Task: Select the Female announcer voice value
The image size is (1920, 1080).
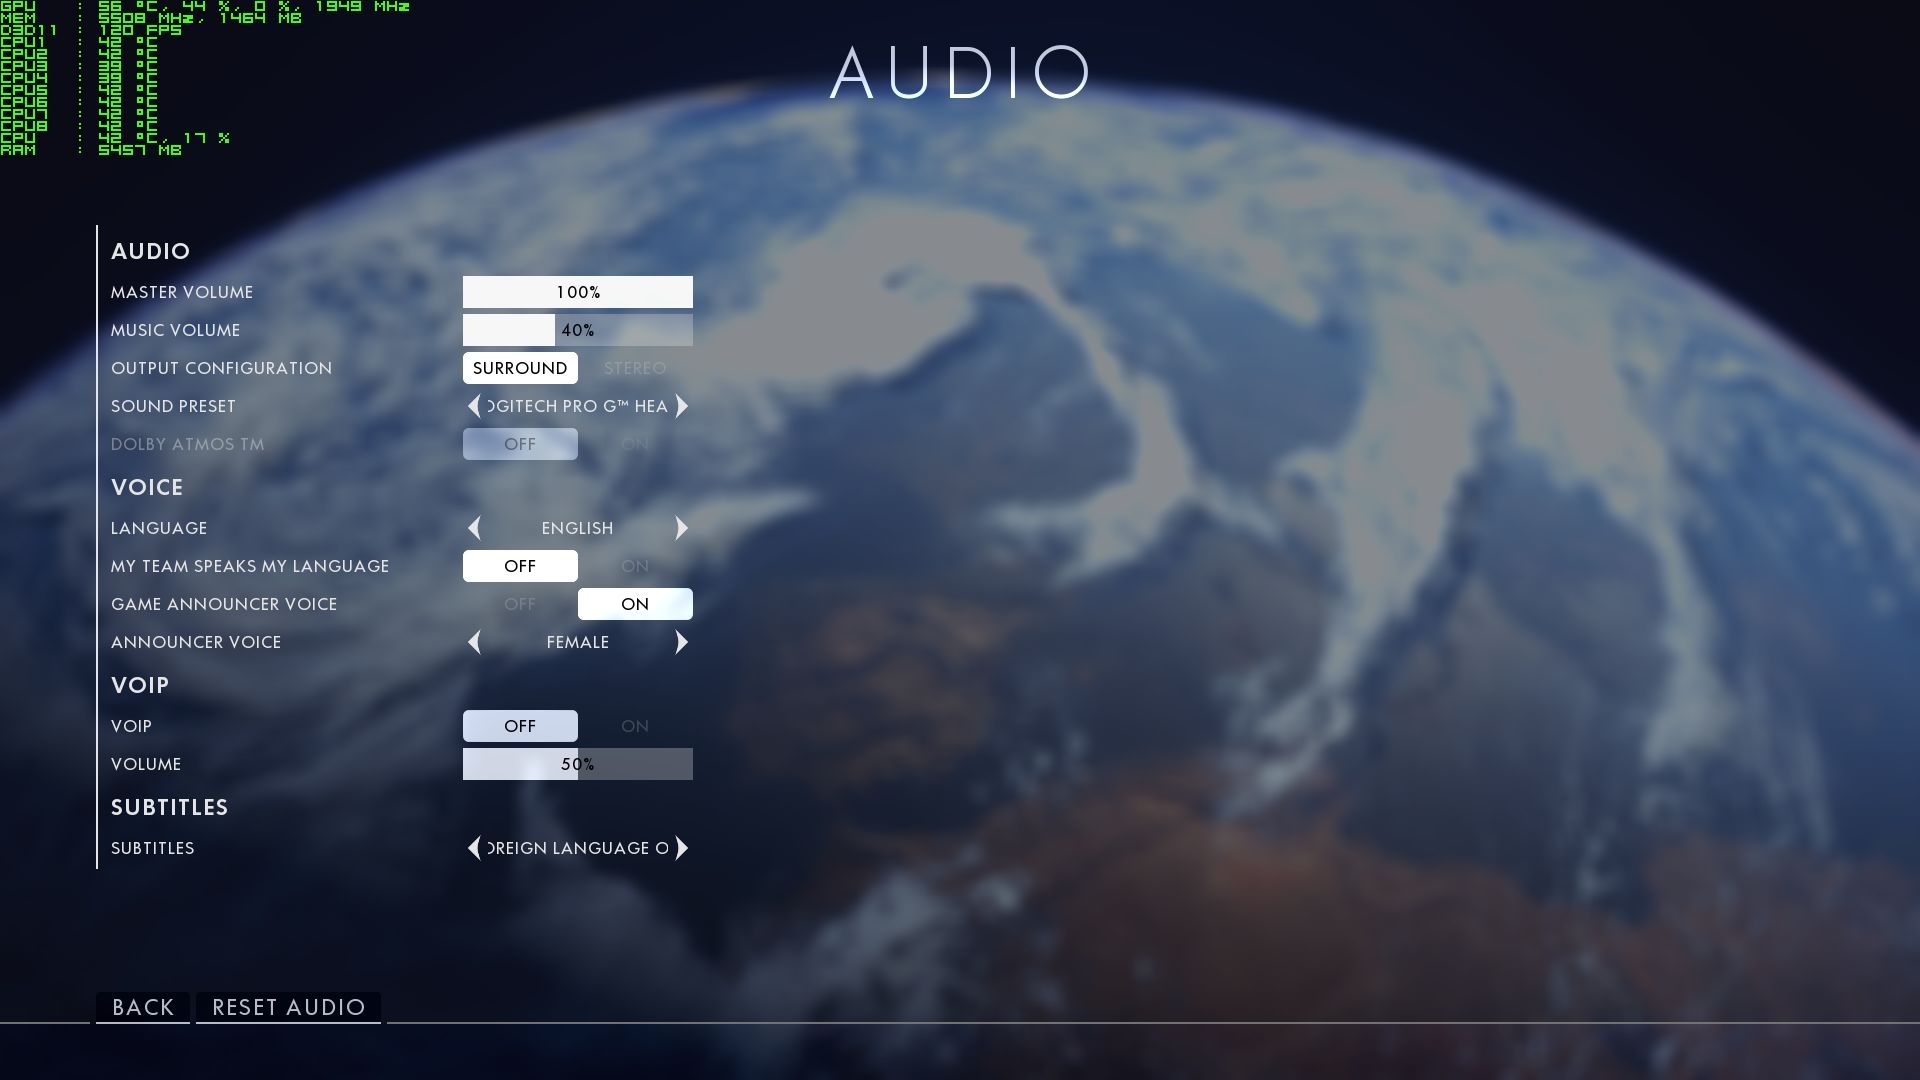Action: (578, 642)
